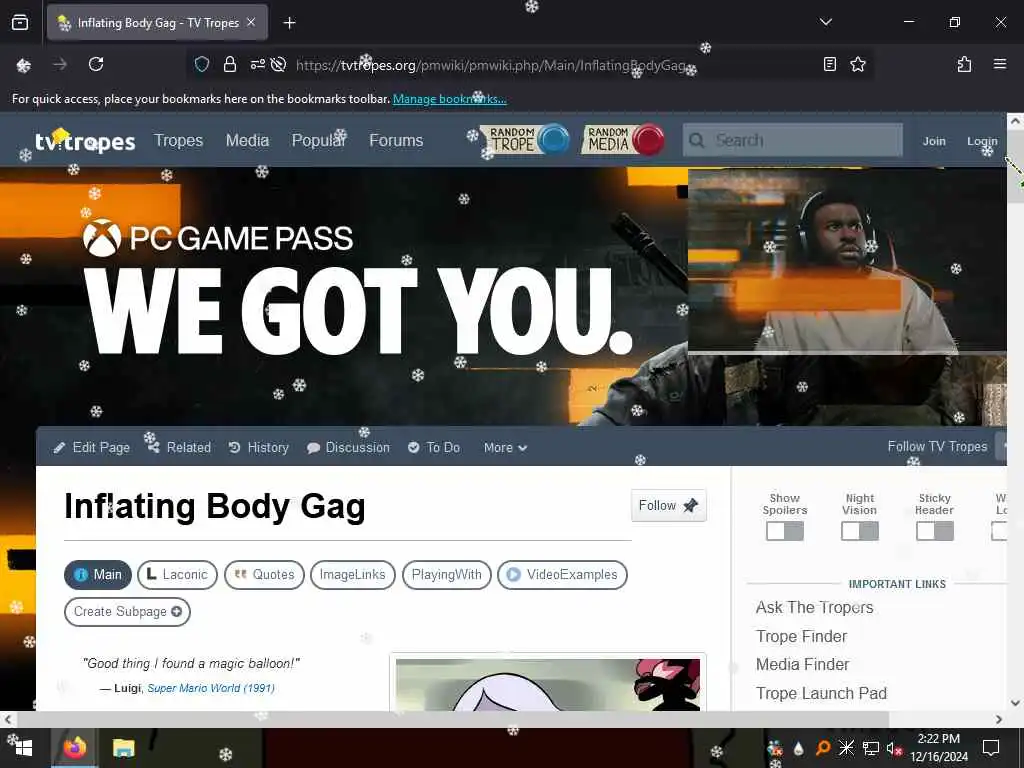Viewport: 1024px width, 768px height.
Task: Click the snowflake tray icon
Action: pyautogui.click(x=846, y=748)
